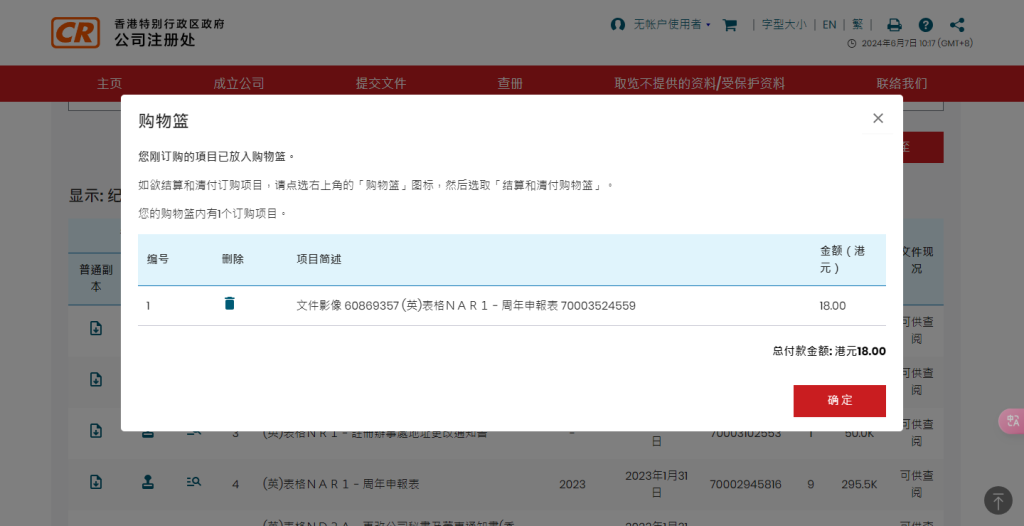Viewport: 1024px width, 526px height.
Task: Click the 2023年1月31日 date cell
Action: coord(656,483)
